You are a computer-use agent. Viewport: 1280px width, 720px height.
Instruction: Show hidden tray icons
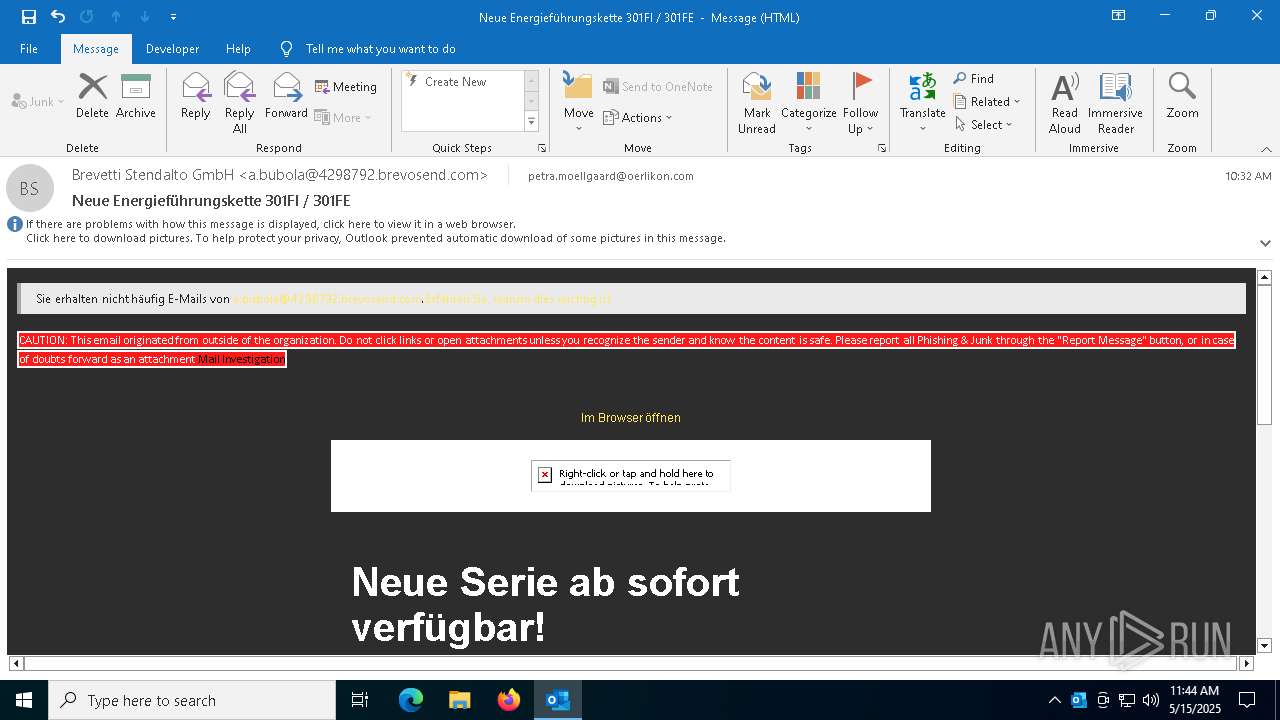[1055, 700]
